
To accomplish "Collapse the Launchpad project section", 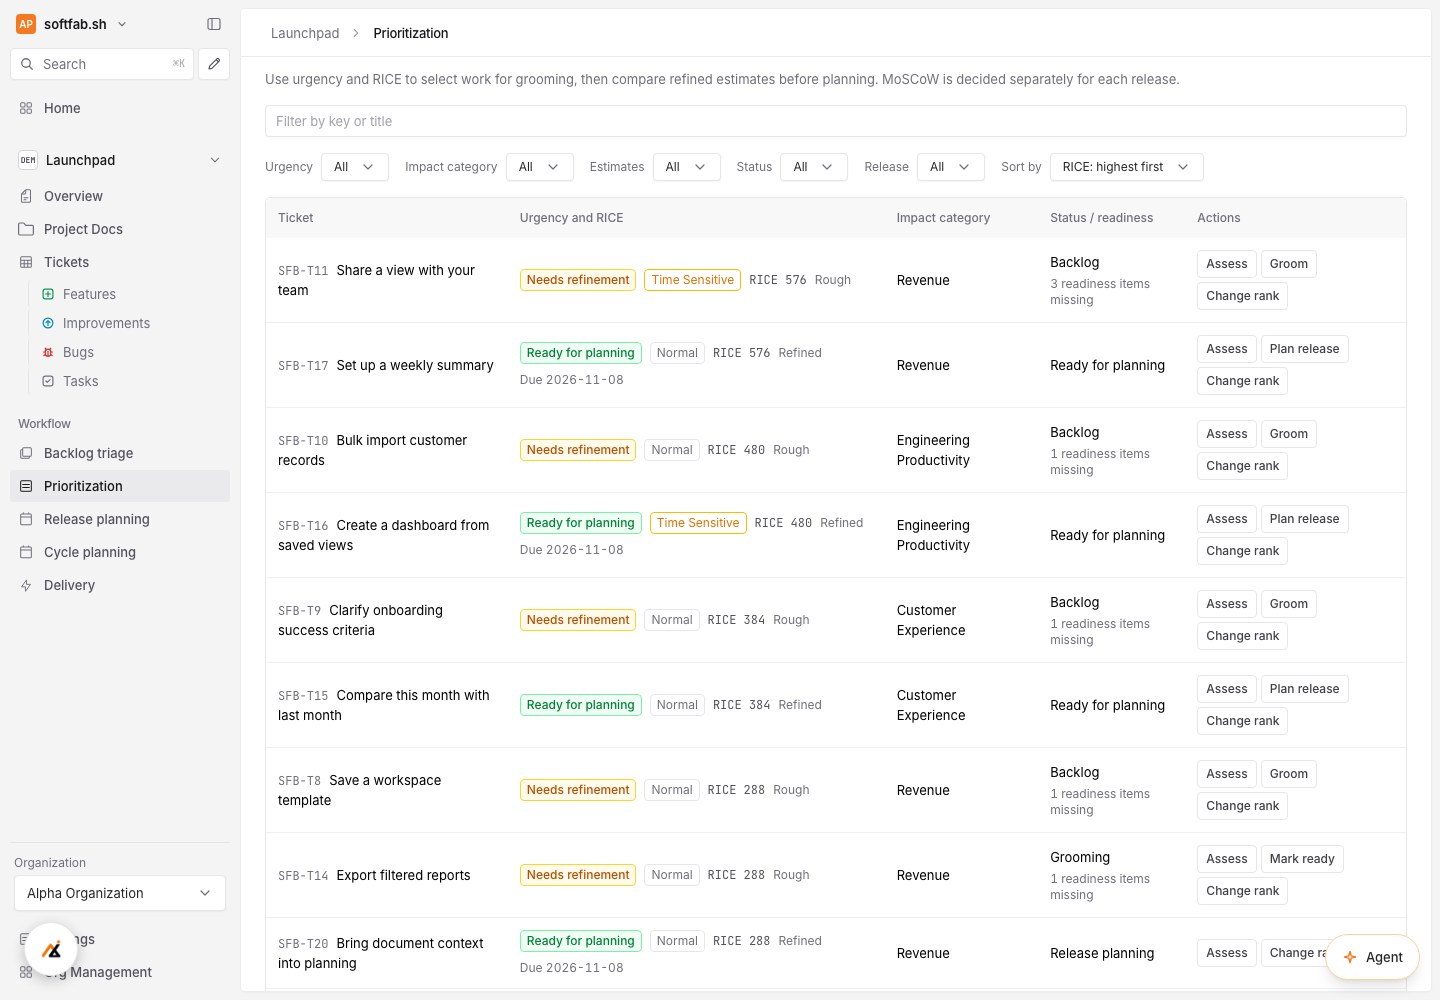I will tap(215, 160).
